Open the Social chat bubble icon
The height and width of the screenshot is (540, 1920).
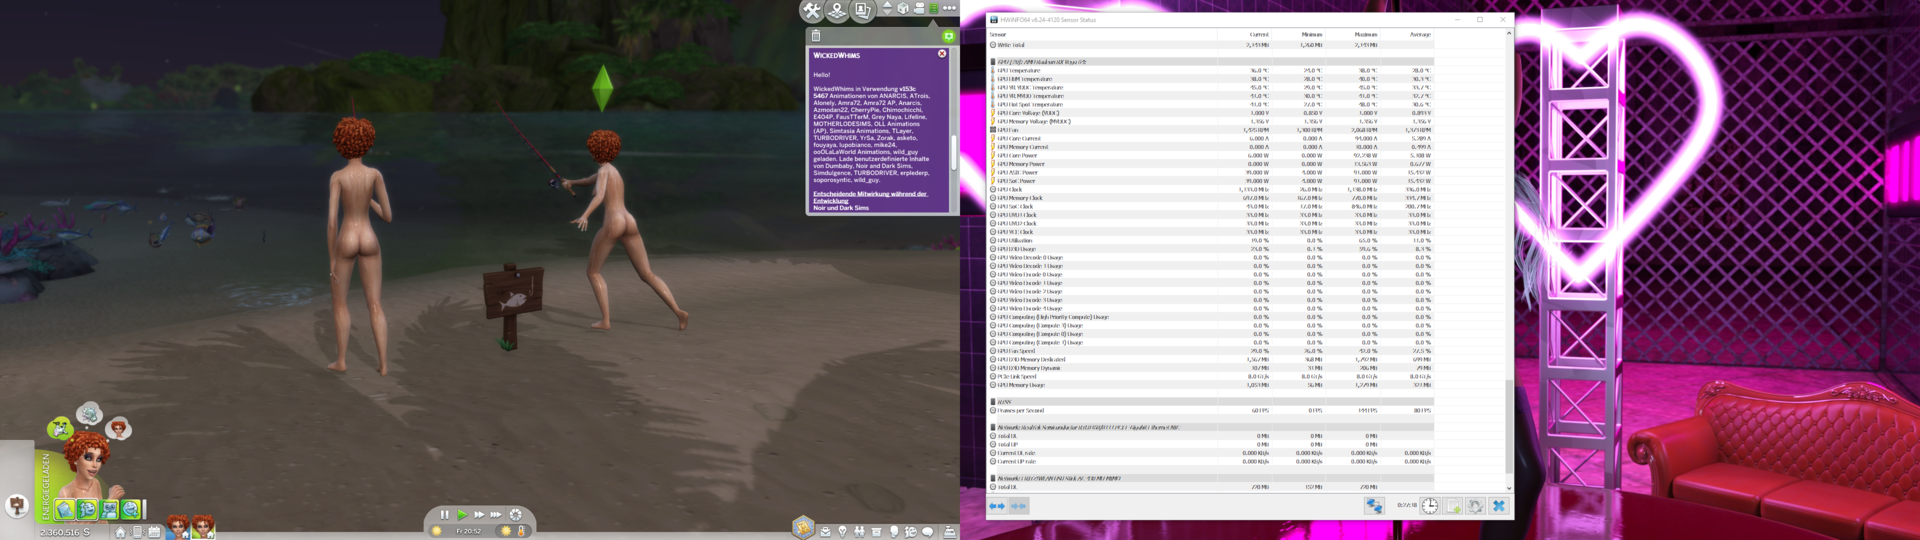click(927, 532)
